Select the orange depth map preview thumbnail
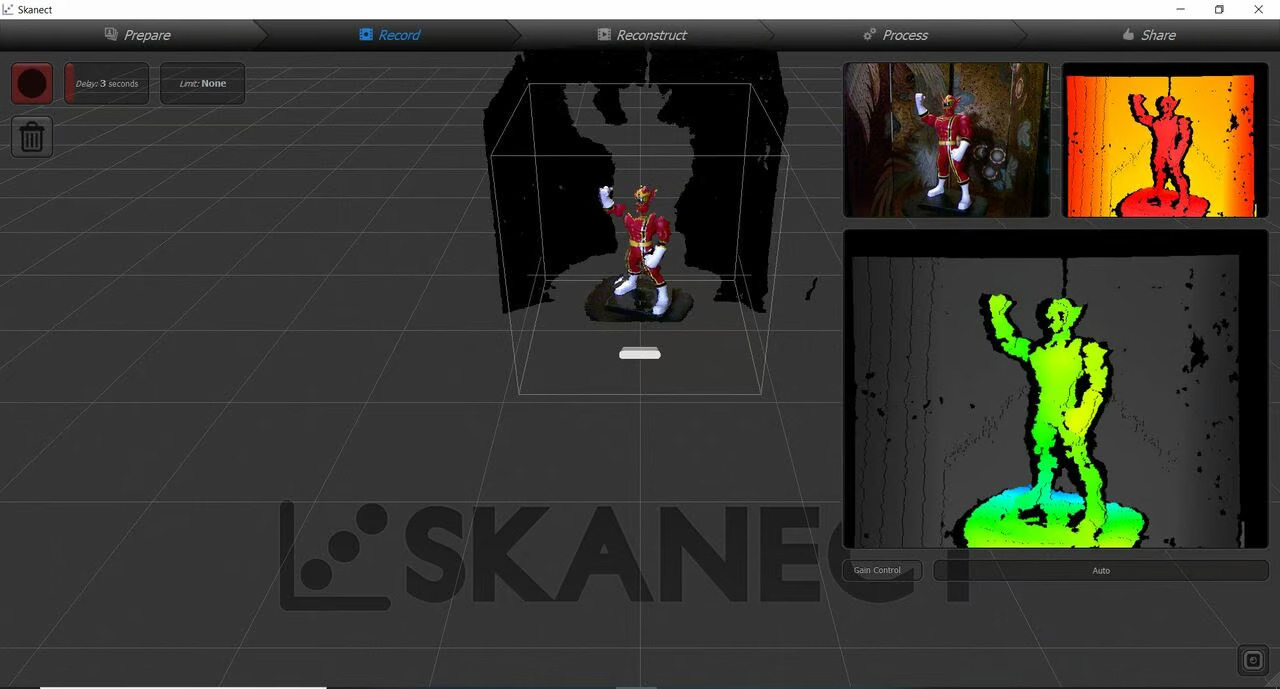The height and width of the screenshot is (689, 1280). tap(1164, 140)
